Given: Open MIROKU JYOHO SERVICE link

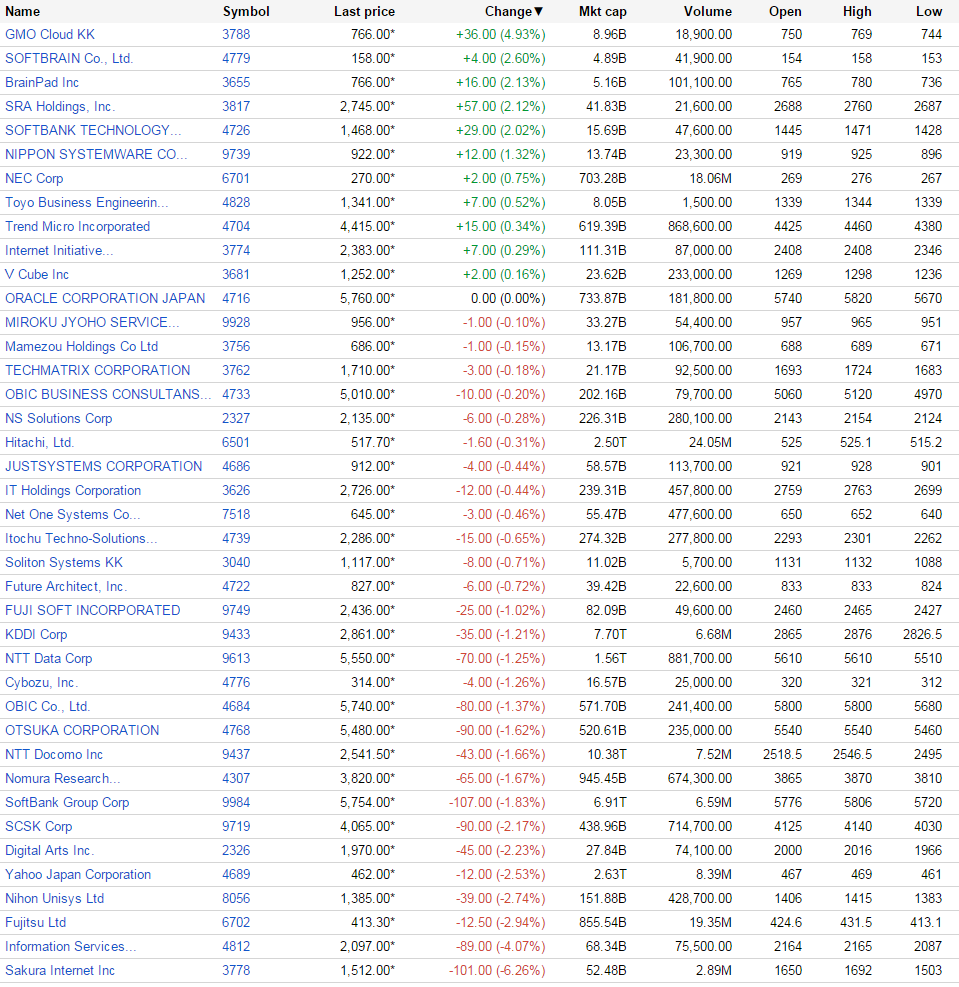Looking at the screenshot, I should point(93,322).
